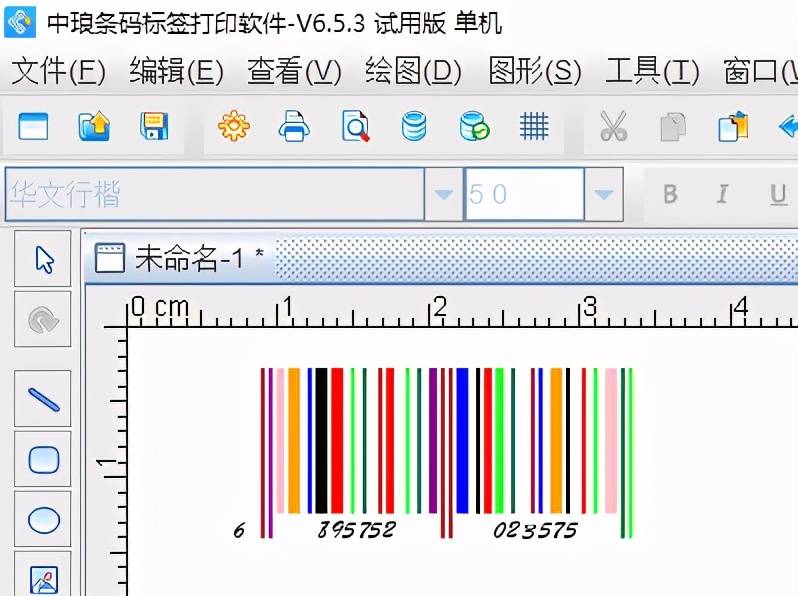Toggle the grid display icon
The height and width of the screenshot is (596, 798).
coord(534,126)
